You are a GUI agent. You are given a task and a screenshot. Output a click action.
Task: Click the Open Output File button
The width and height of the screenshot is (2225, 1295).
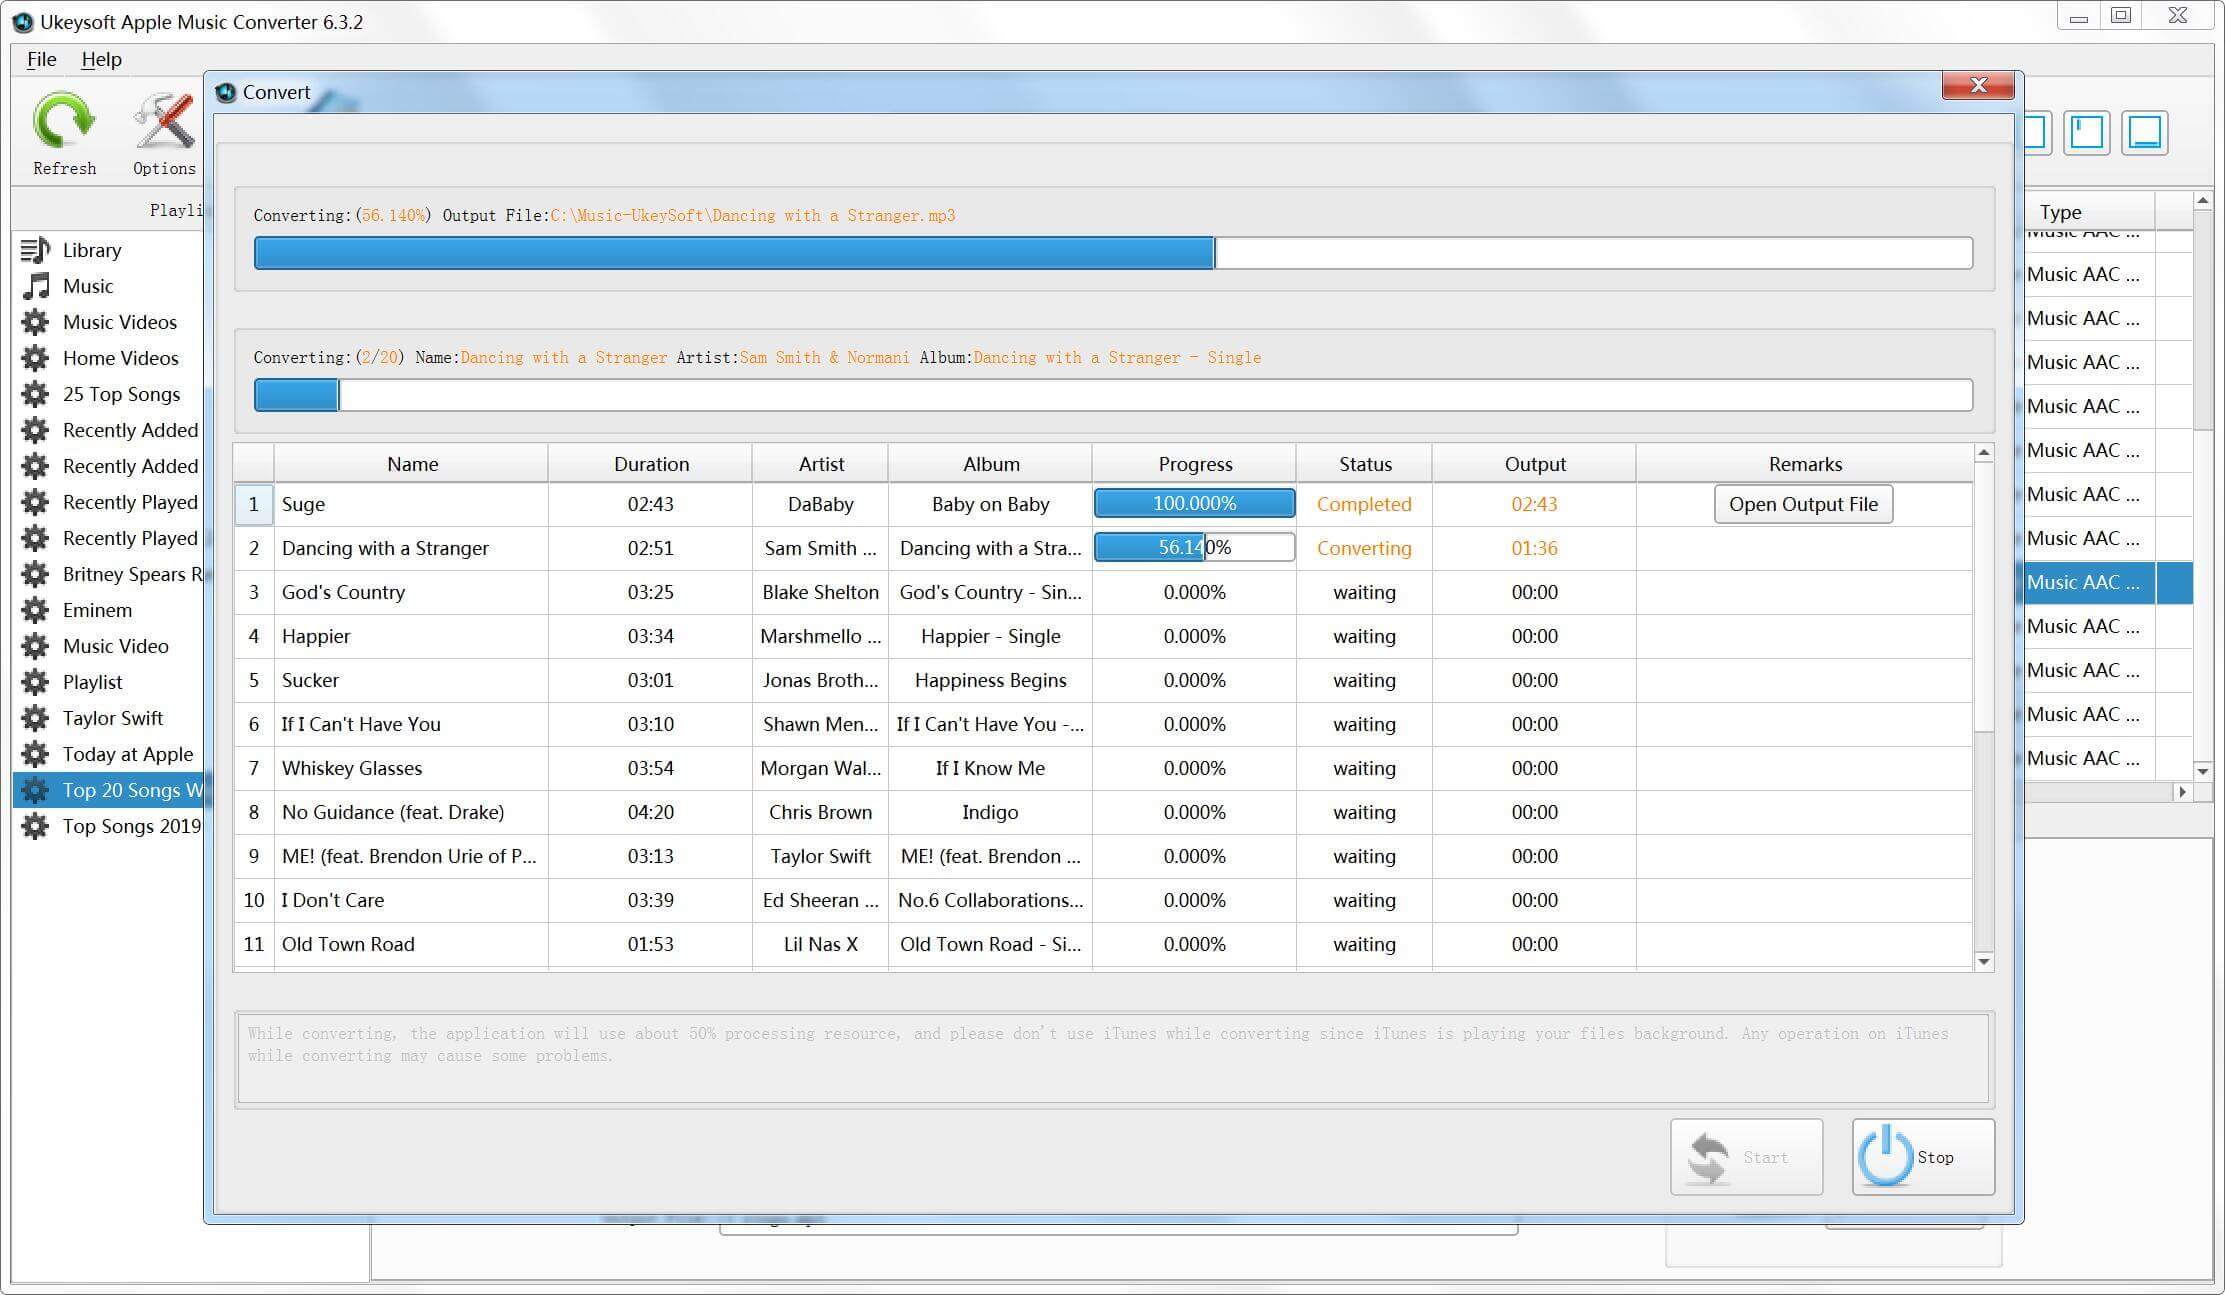pyautogui.click(x=1803, y=504)
